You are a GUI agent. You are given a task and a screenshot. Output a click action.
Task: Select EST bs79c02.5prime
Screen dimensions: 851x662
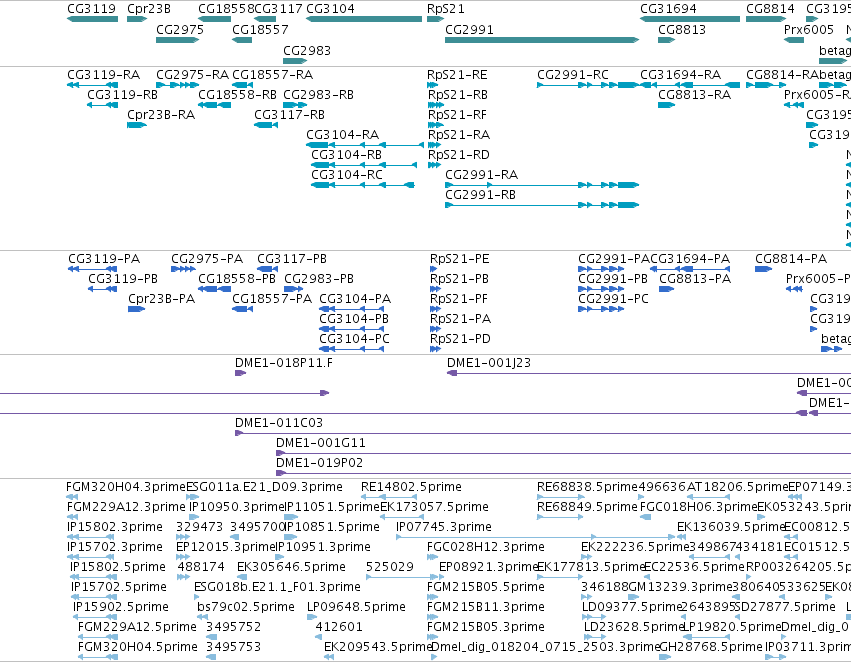246,607
